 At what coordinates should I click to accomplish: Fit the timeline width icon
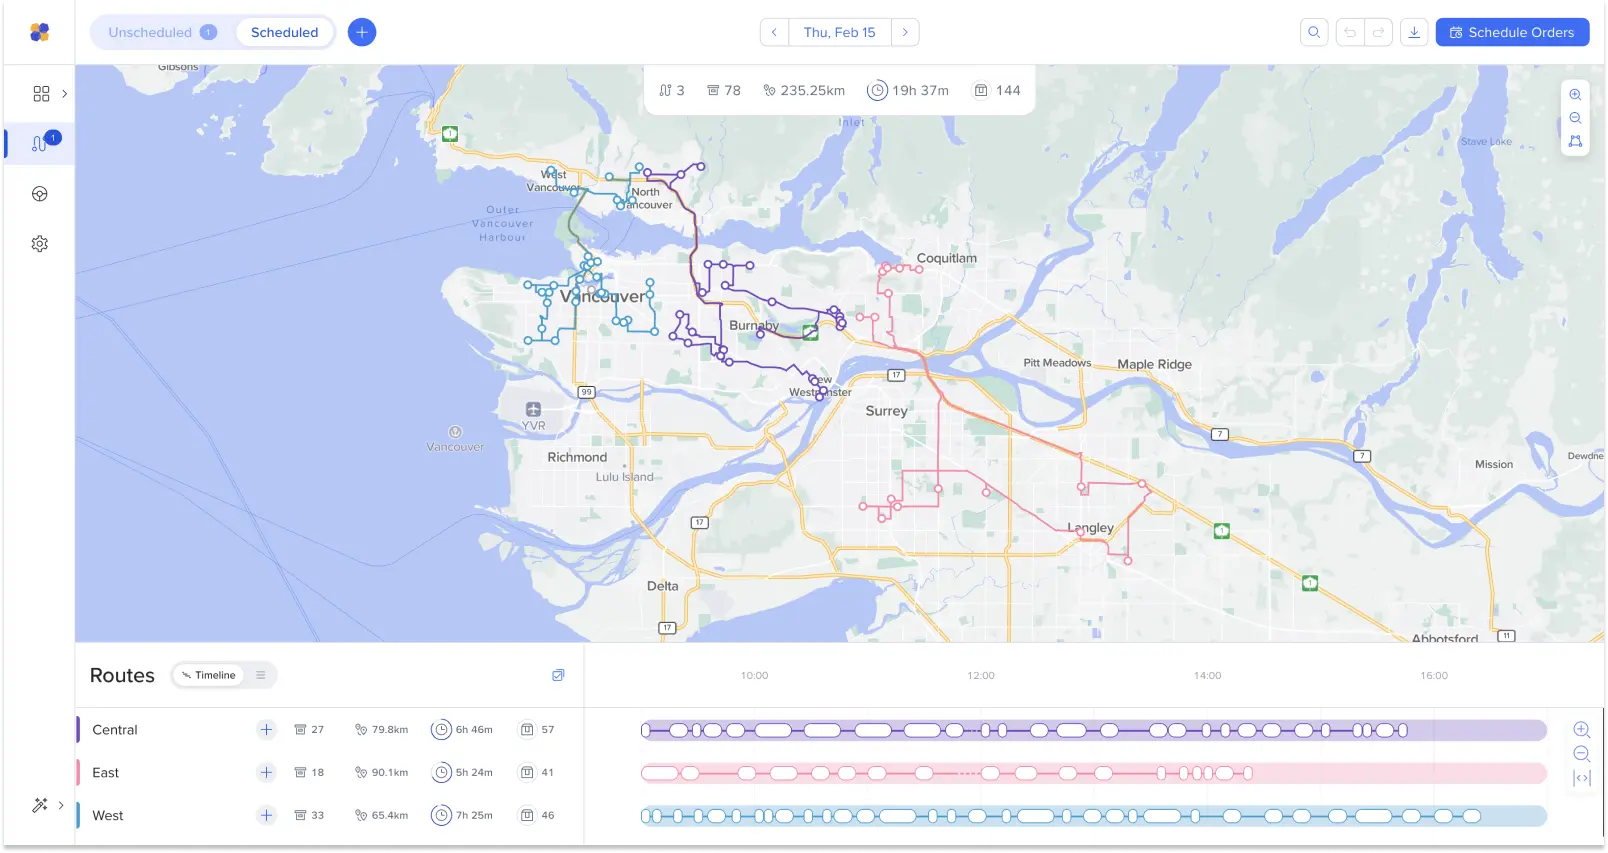(1582, 778)
